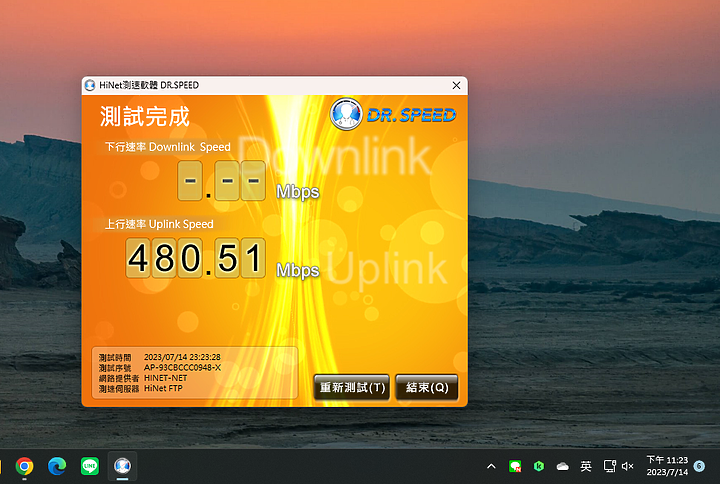Select DR.SPEED app icon in taskbar
The height and width of the screenshot is (484, 720).
(x=122, y=467)
